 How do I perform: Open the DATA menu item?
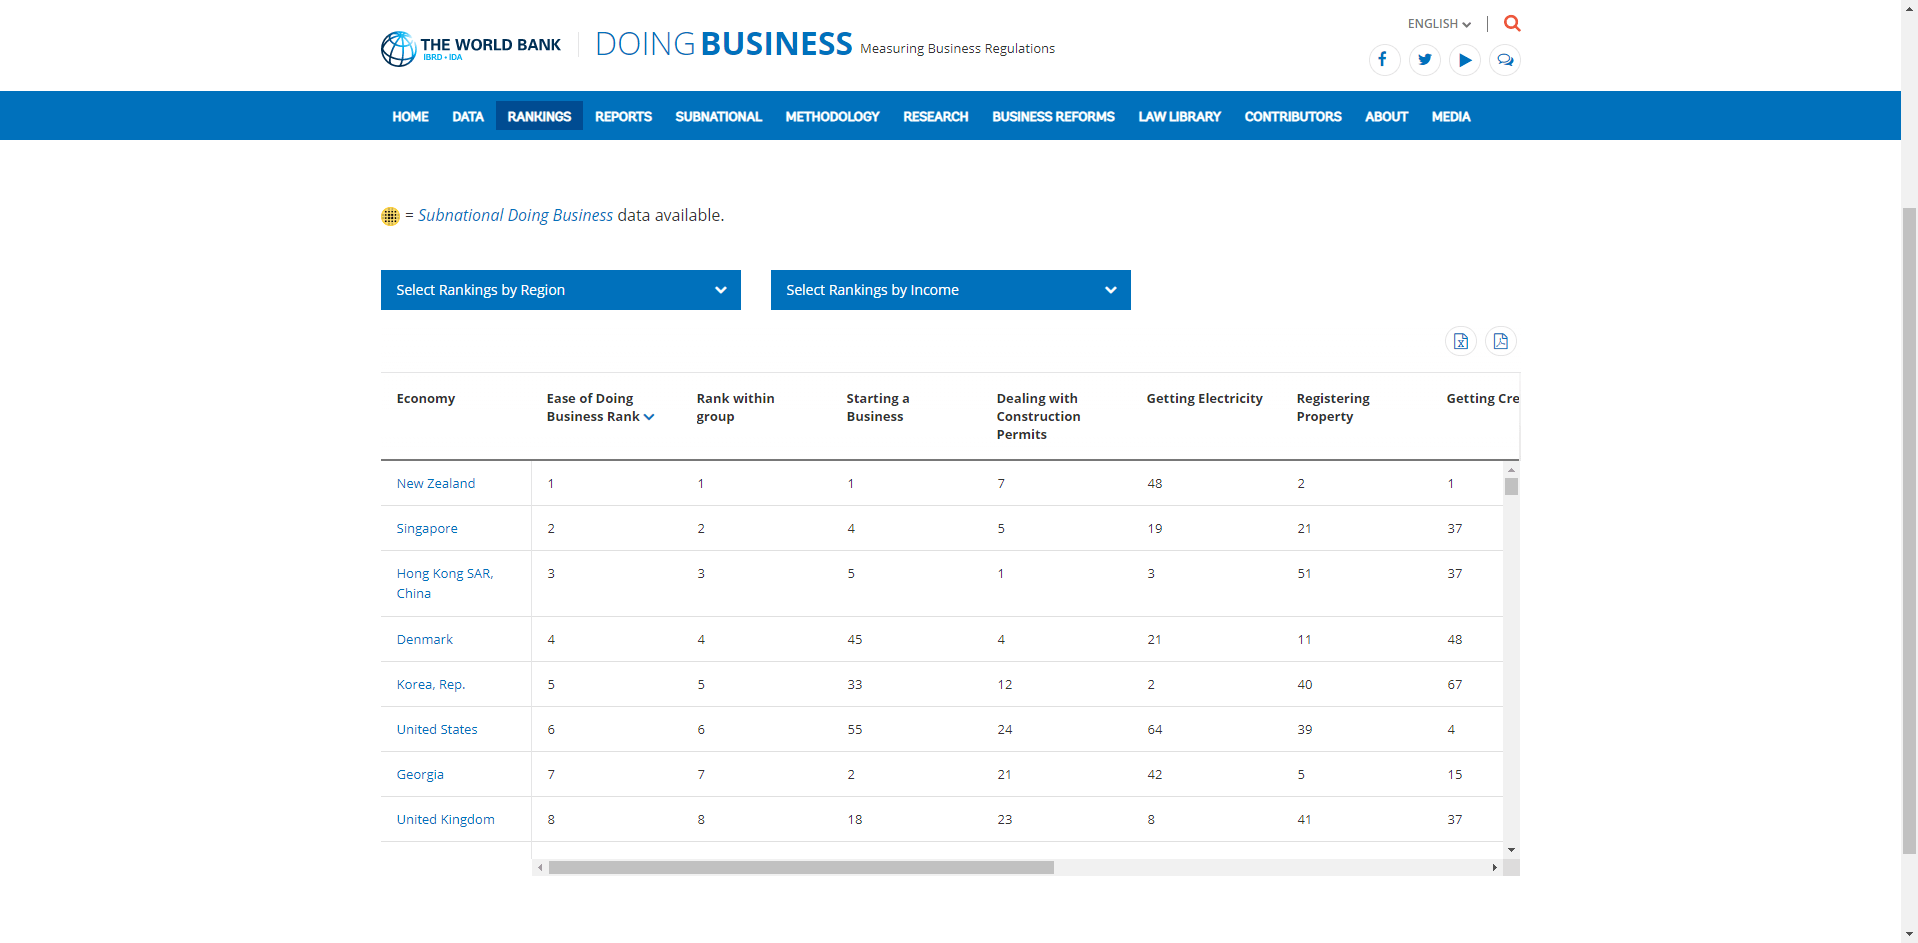468,117
